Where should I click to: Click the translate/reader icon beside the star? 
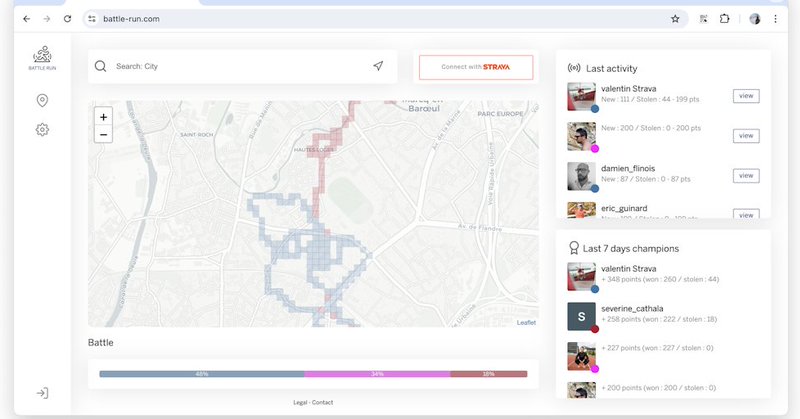[x=704, y=19]
